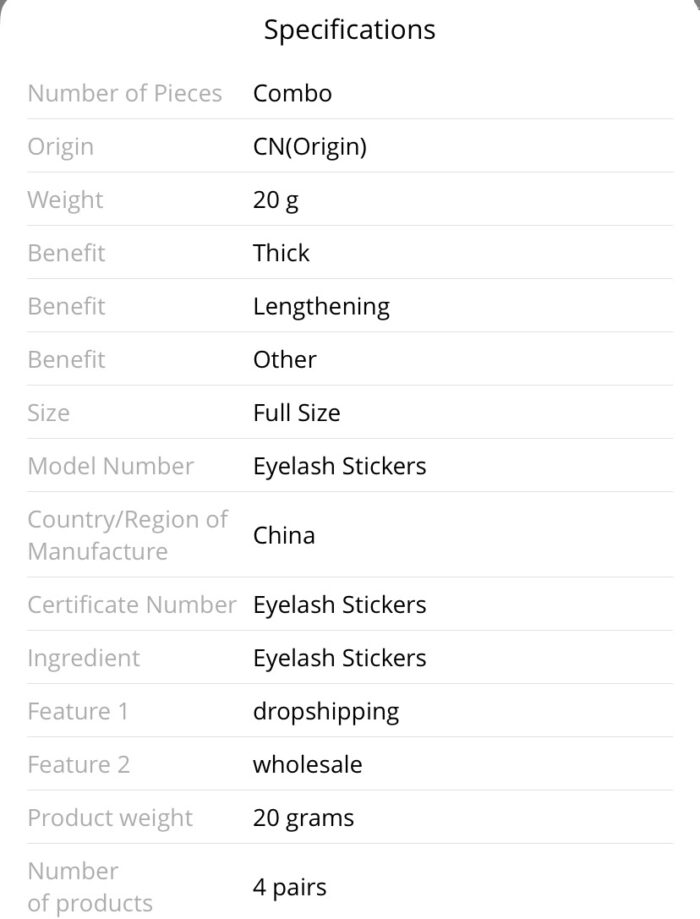Select the Number of products label
The image size is (700, 919).
tap(90, 887)
